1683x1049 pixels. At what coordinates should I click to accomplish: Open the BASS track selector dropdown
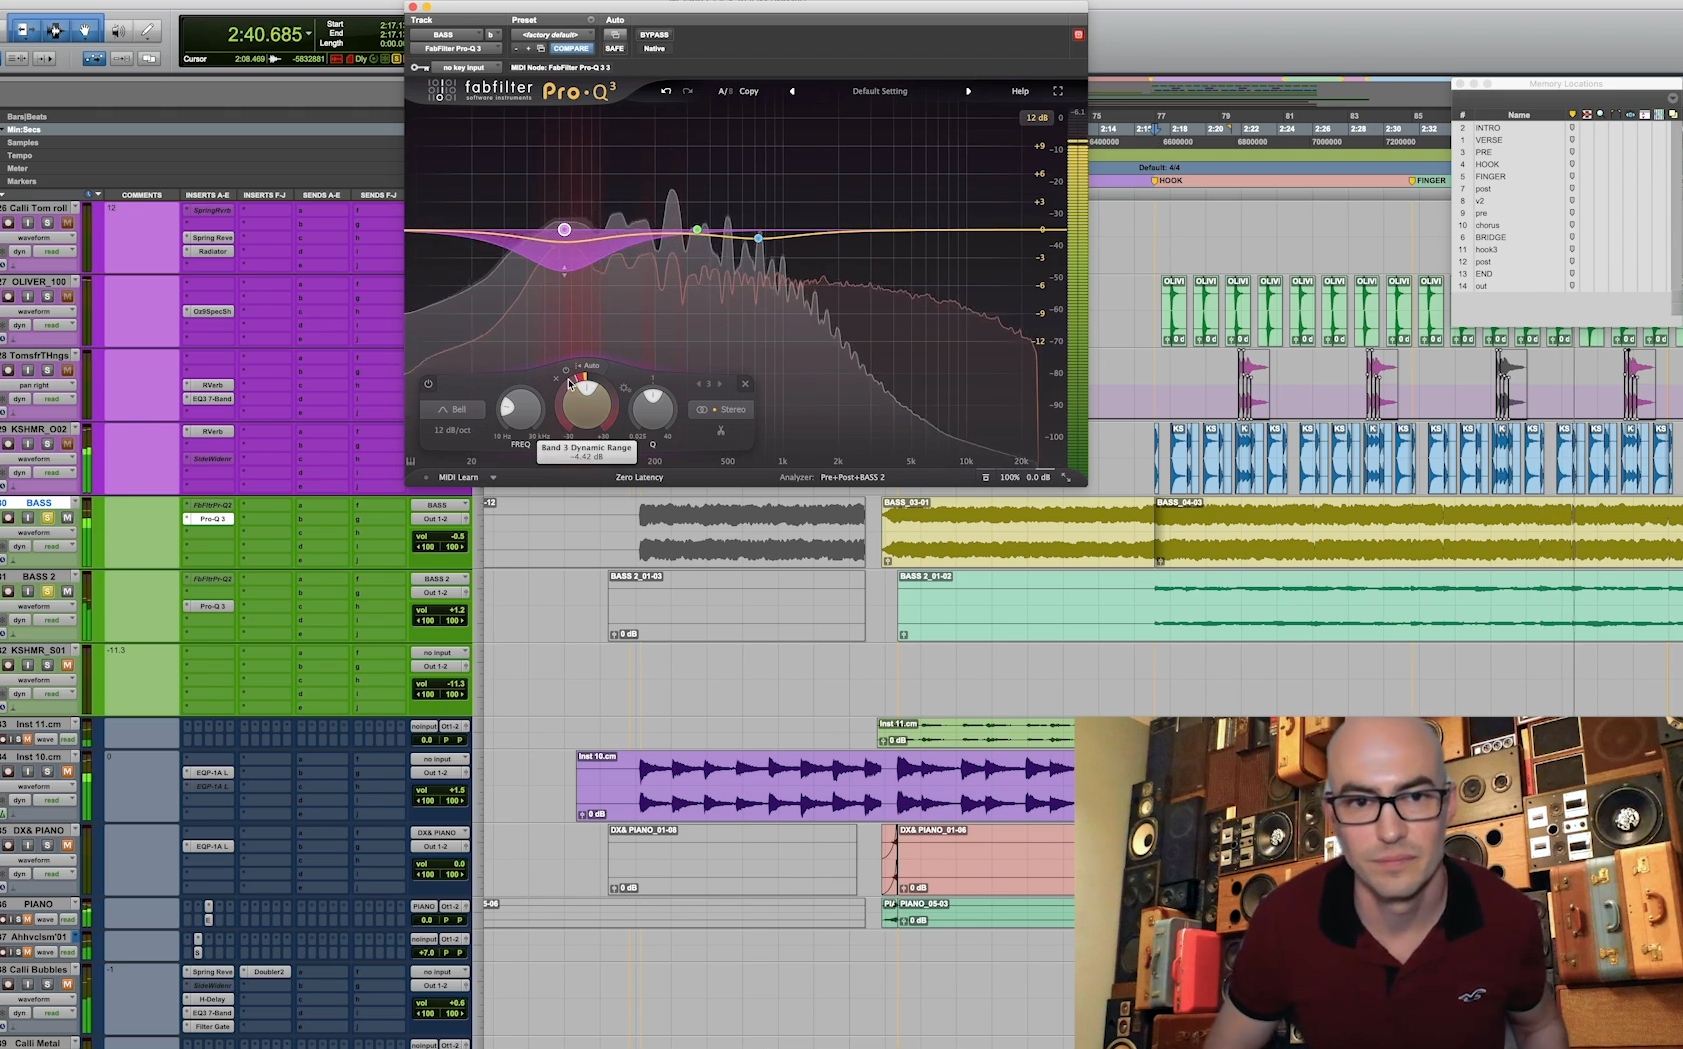[x=447, y=35]
